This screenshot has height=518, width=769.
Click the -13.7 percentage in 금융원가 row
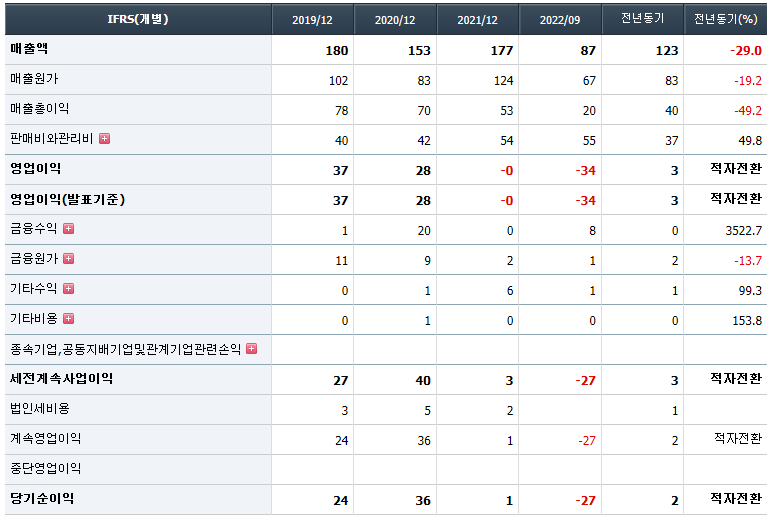[748, 260]
